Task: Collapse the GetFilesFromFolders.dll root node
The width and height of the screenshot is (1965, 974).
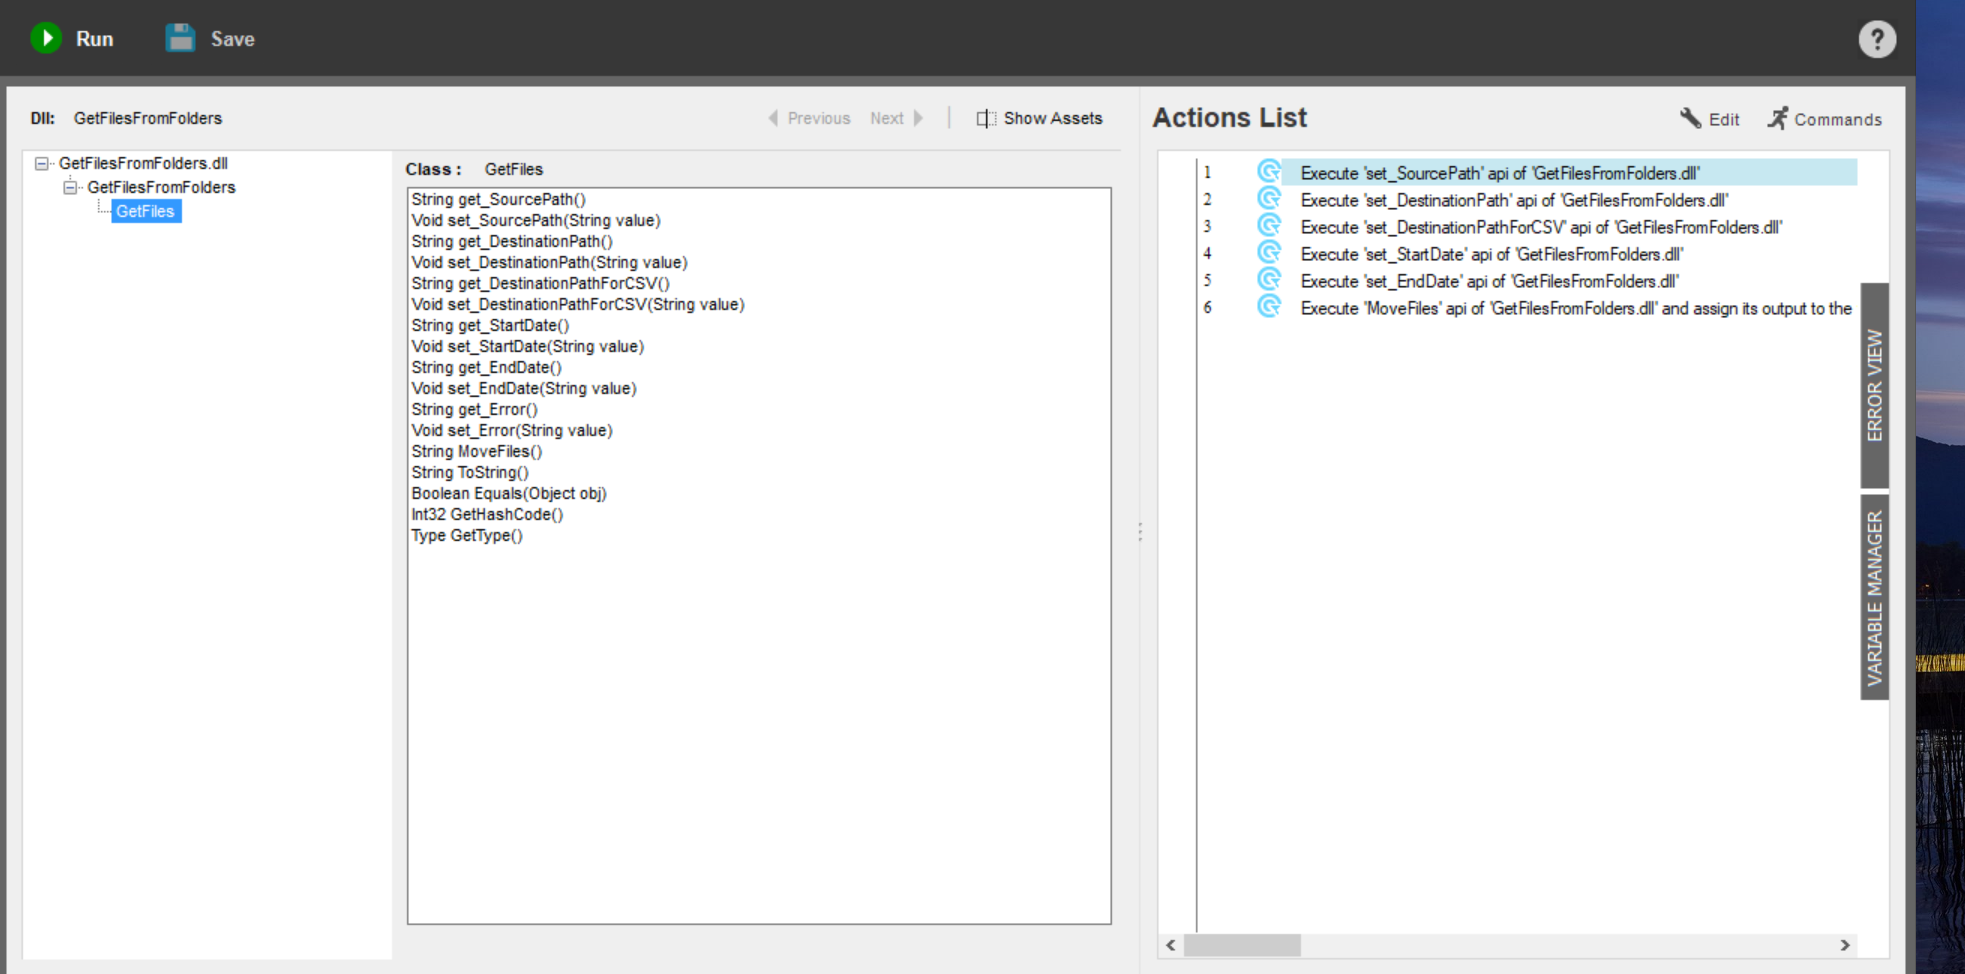Action: pos(42,164)
